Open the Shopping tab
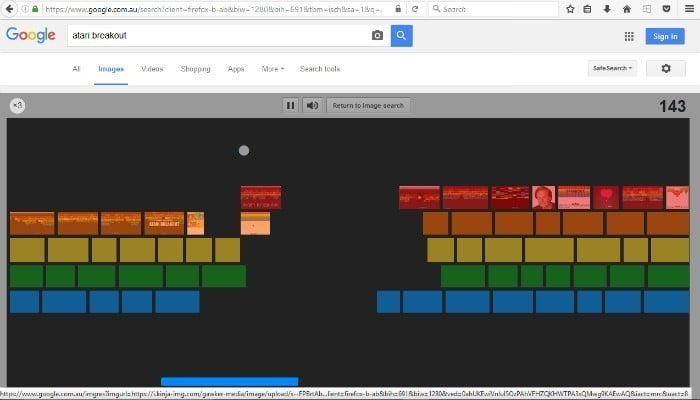This screenshot has width=700, height=400. click(x=196, y=69)
